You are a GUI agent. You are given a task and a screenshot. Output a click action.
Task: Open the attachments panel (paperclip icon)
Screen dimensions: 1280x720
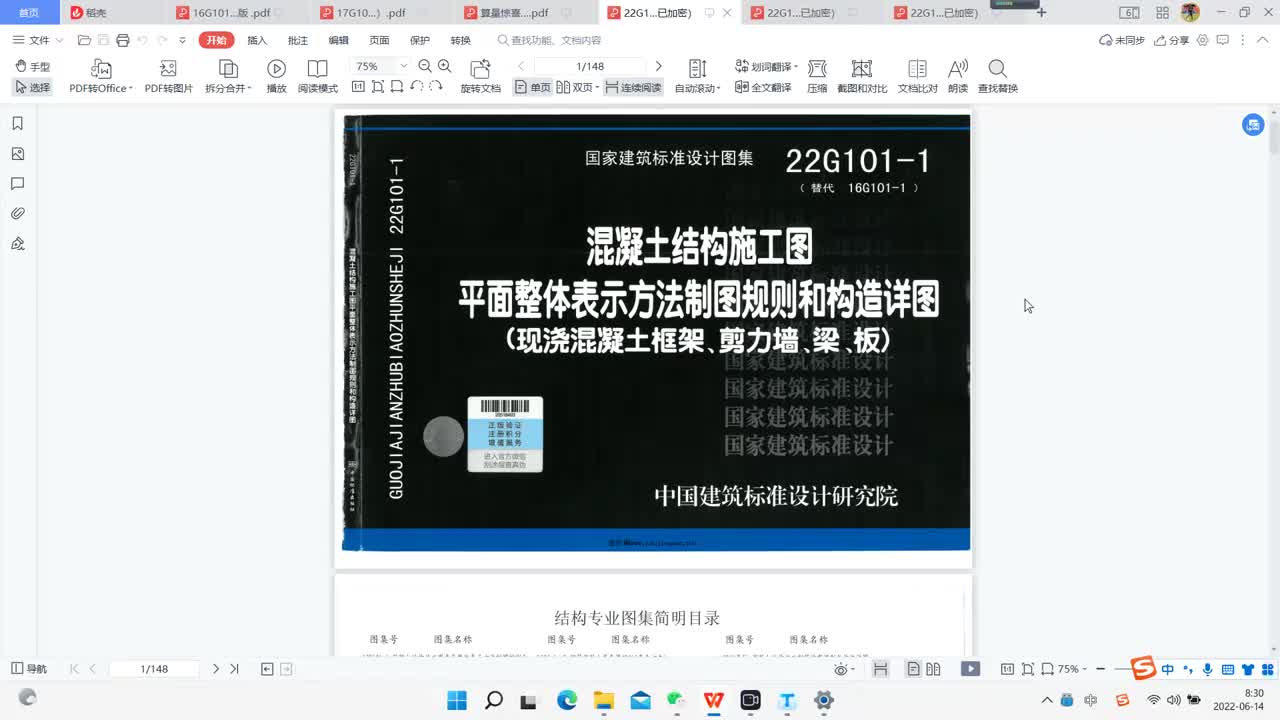pyautogui.click(x=17, y=214)
